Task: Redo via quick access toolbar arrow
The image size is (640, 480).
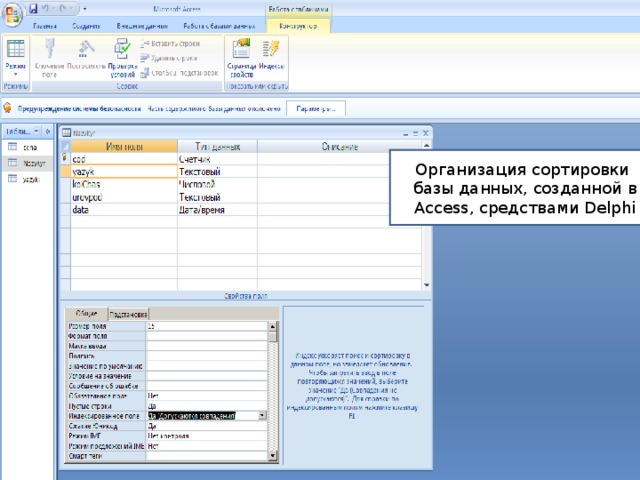Action: coord(62,8)
